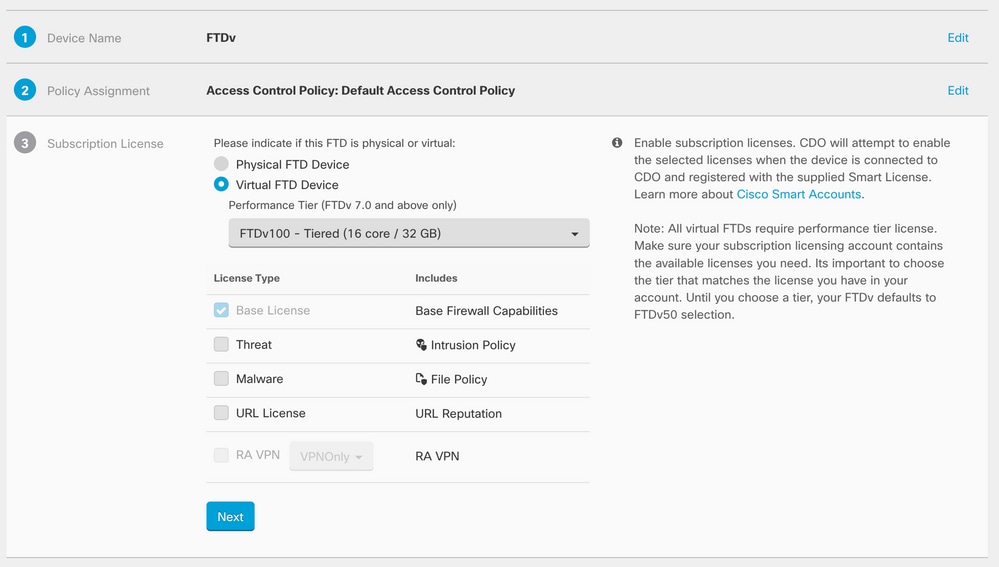Click the step 3 circle icon

click(25, 143)
